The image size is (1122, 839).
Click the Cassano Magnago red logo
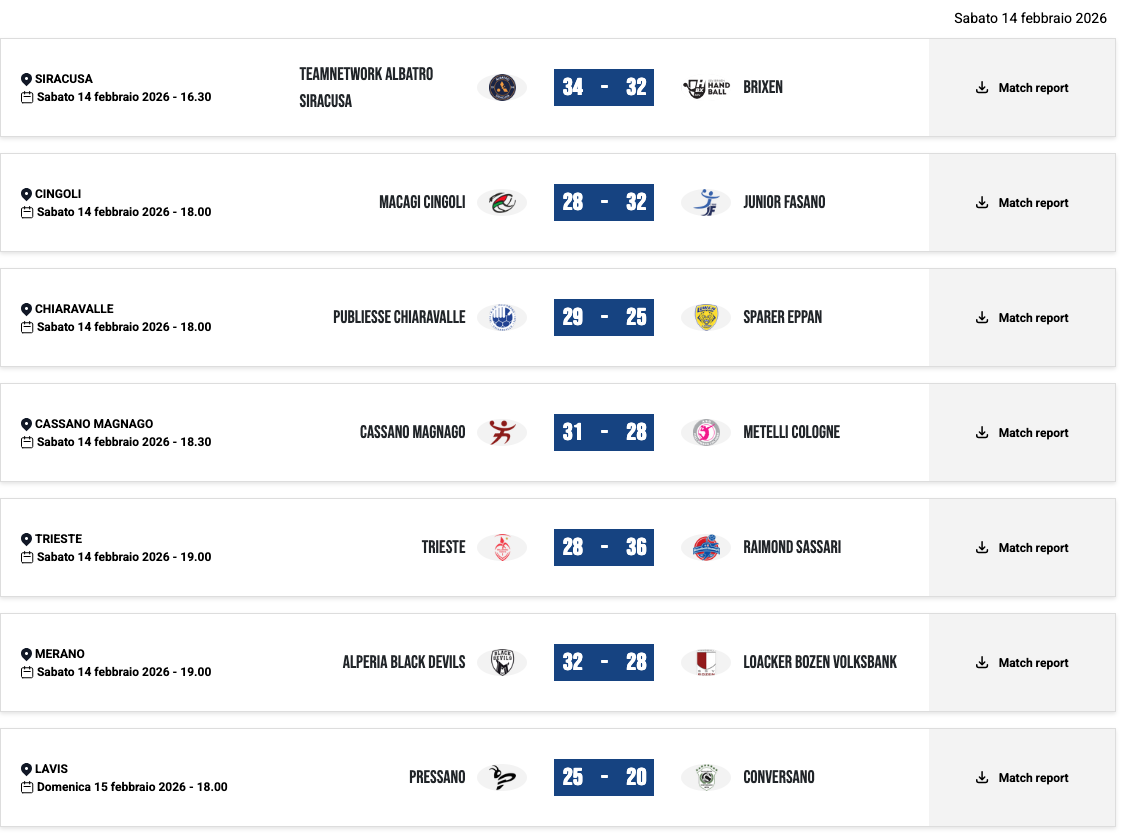click(x=501, y=432)
